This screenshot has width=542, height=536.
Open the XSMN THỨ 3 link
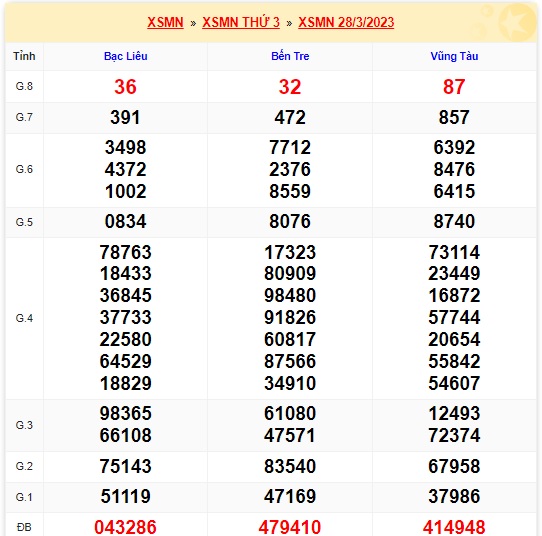(x=241, y=22)
